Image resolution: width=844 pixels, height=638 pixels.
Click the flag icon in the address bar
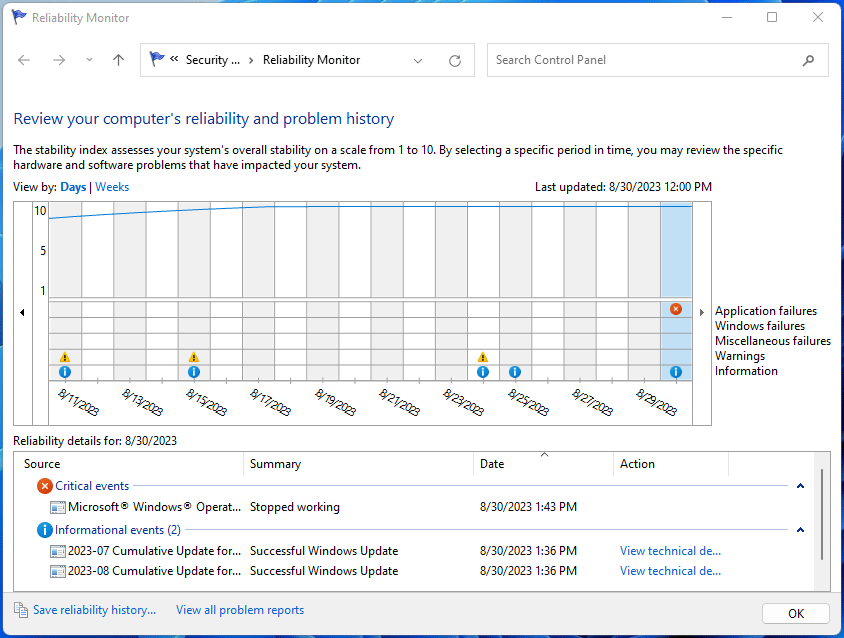157,59
